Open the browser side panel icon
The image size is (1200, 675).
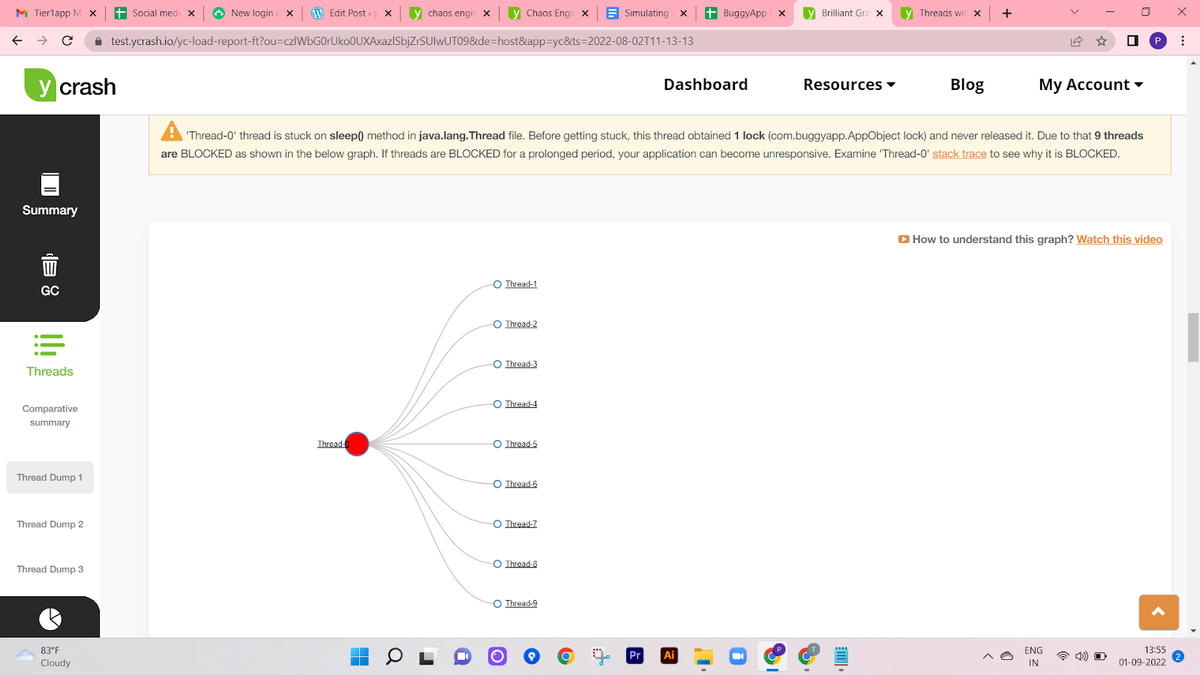1134,42
